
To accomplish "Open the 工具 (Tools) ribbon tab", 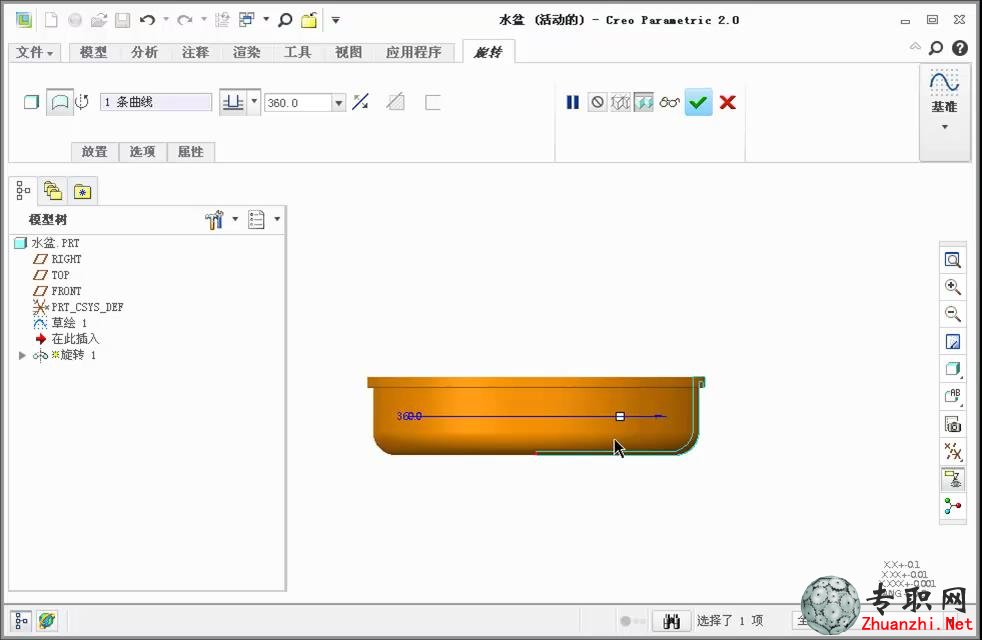I will pos(297,52).
